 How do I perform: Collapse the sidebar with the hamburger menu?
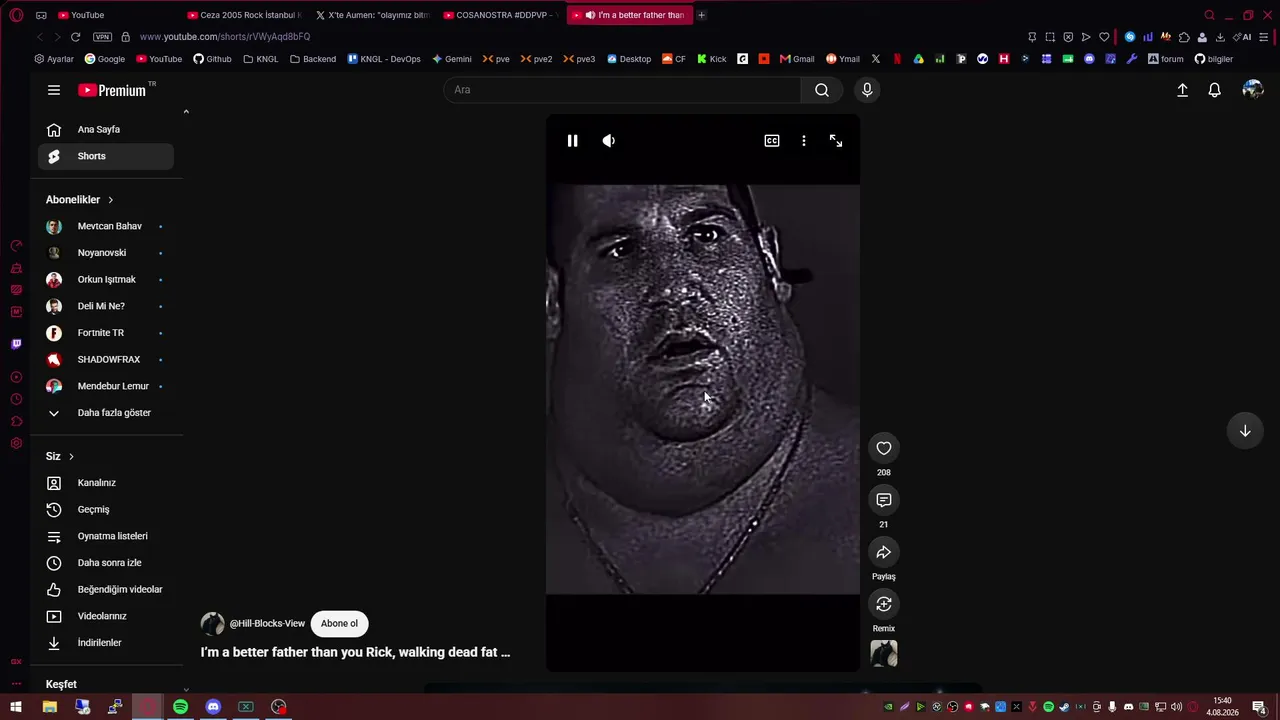click(x=54, y=90)
